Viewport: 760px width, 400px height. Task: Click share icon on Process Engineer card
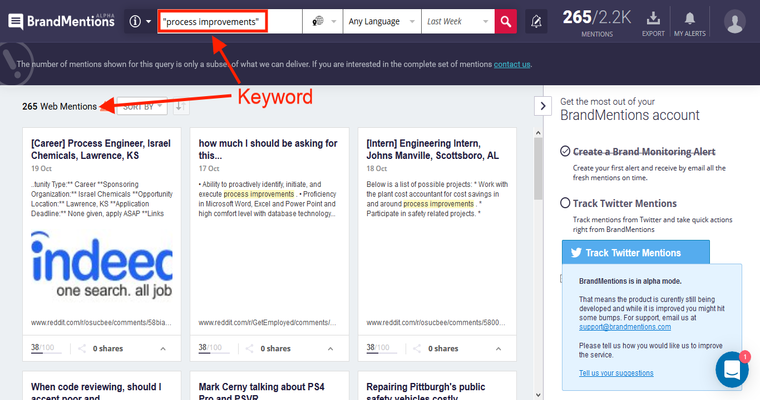82,349
